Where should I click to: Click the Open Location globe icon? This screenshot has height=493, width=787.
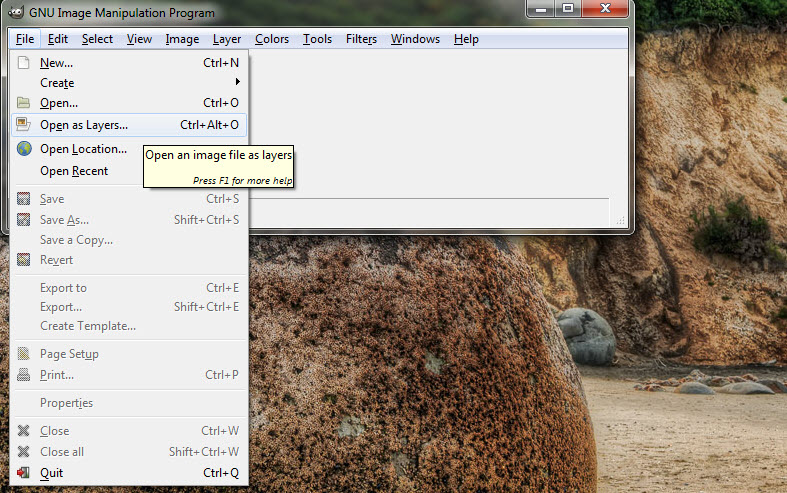coord(24,149)
